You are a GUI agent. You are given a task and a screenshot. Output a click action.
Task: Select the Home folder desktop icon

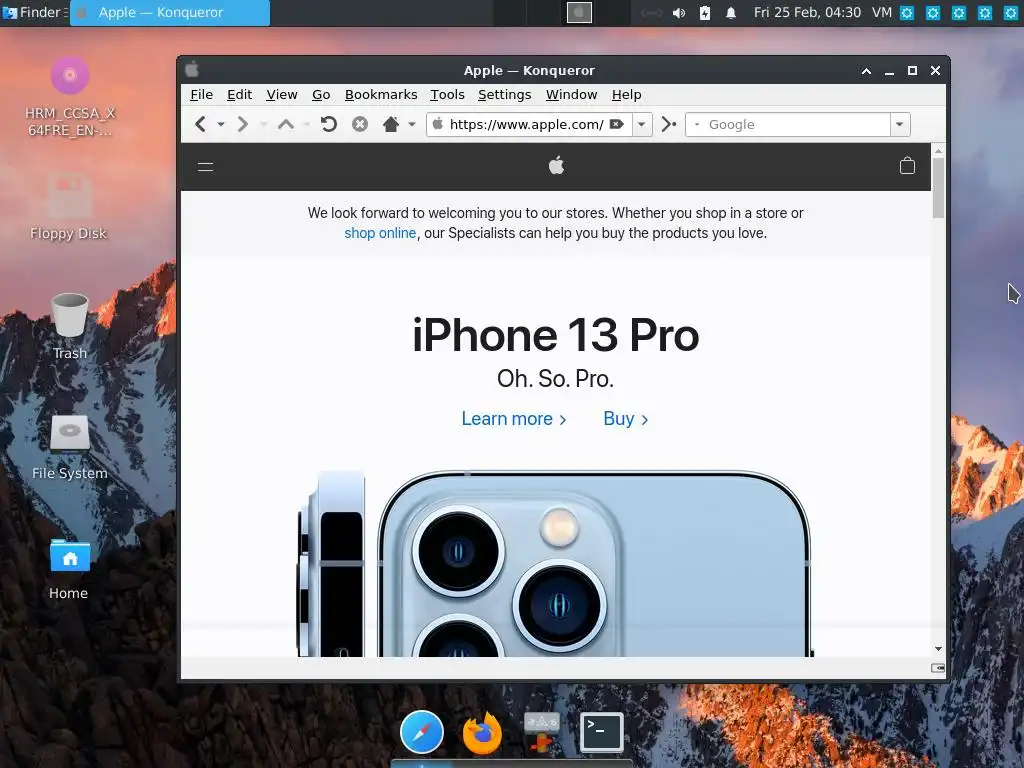(69, 569)
